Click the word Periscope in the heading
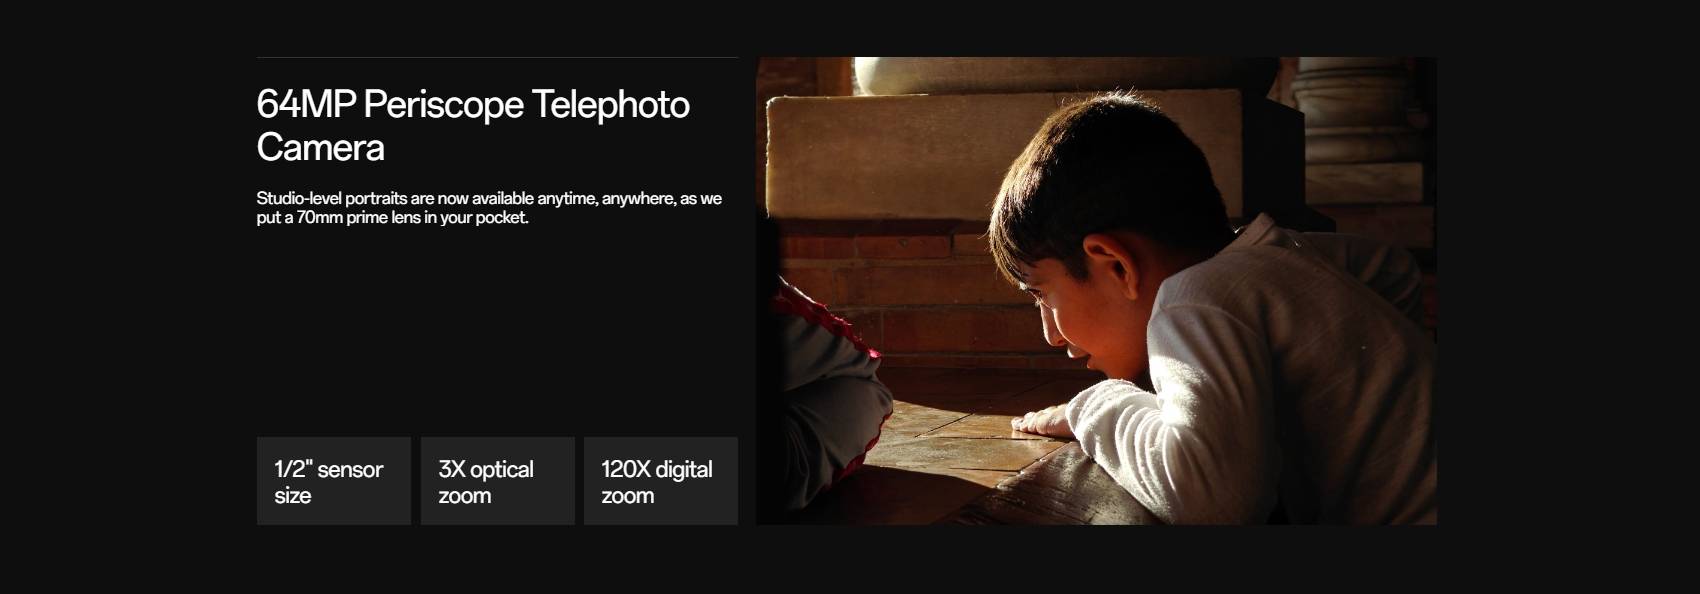The width and height of the screenshot is (1700, 594). 443,105
